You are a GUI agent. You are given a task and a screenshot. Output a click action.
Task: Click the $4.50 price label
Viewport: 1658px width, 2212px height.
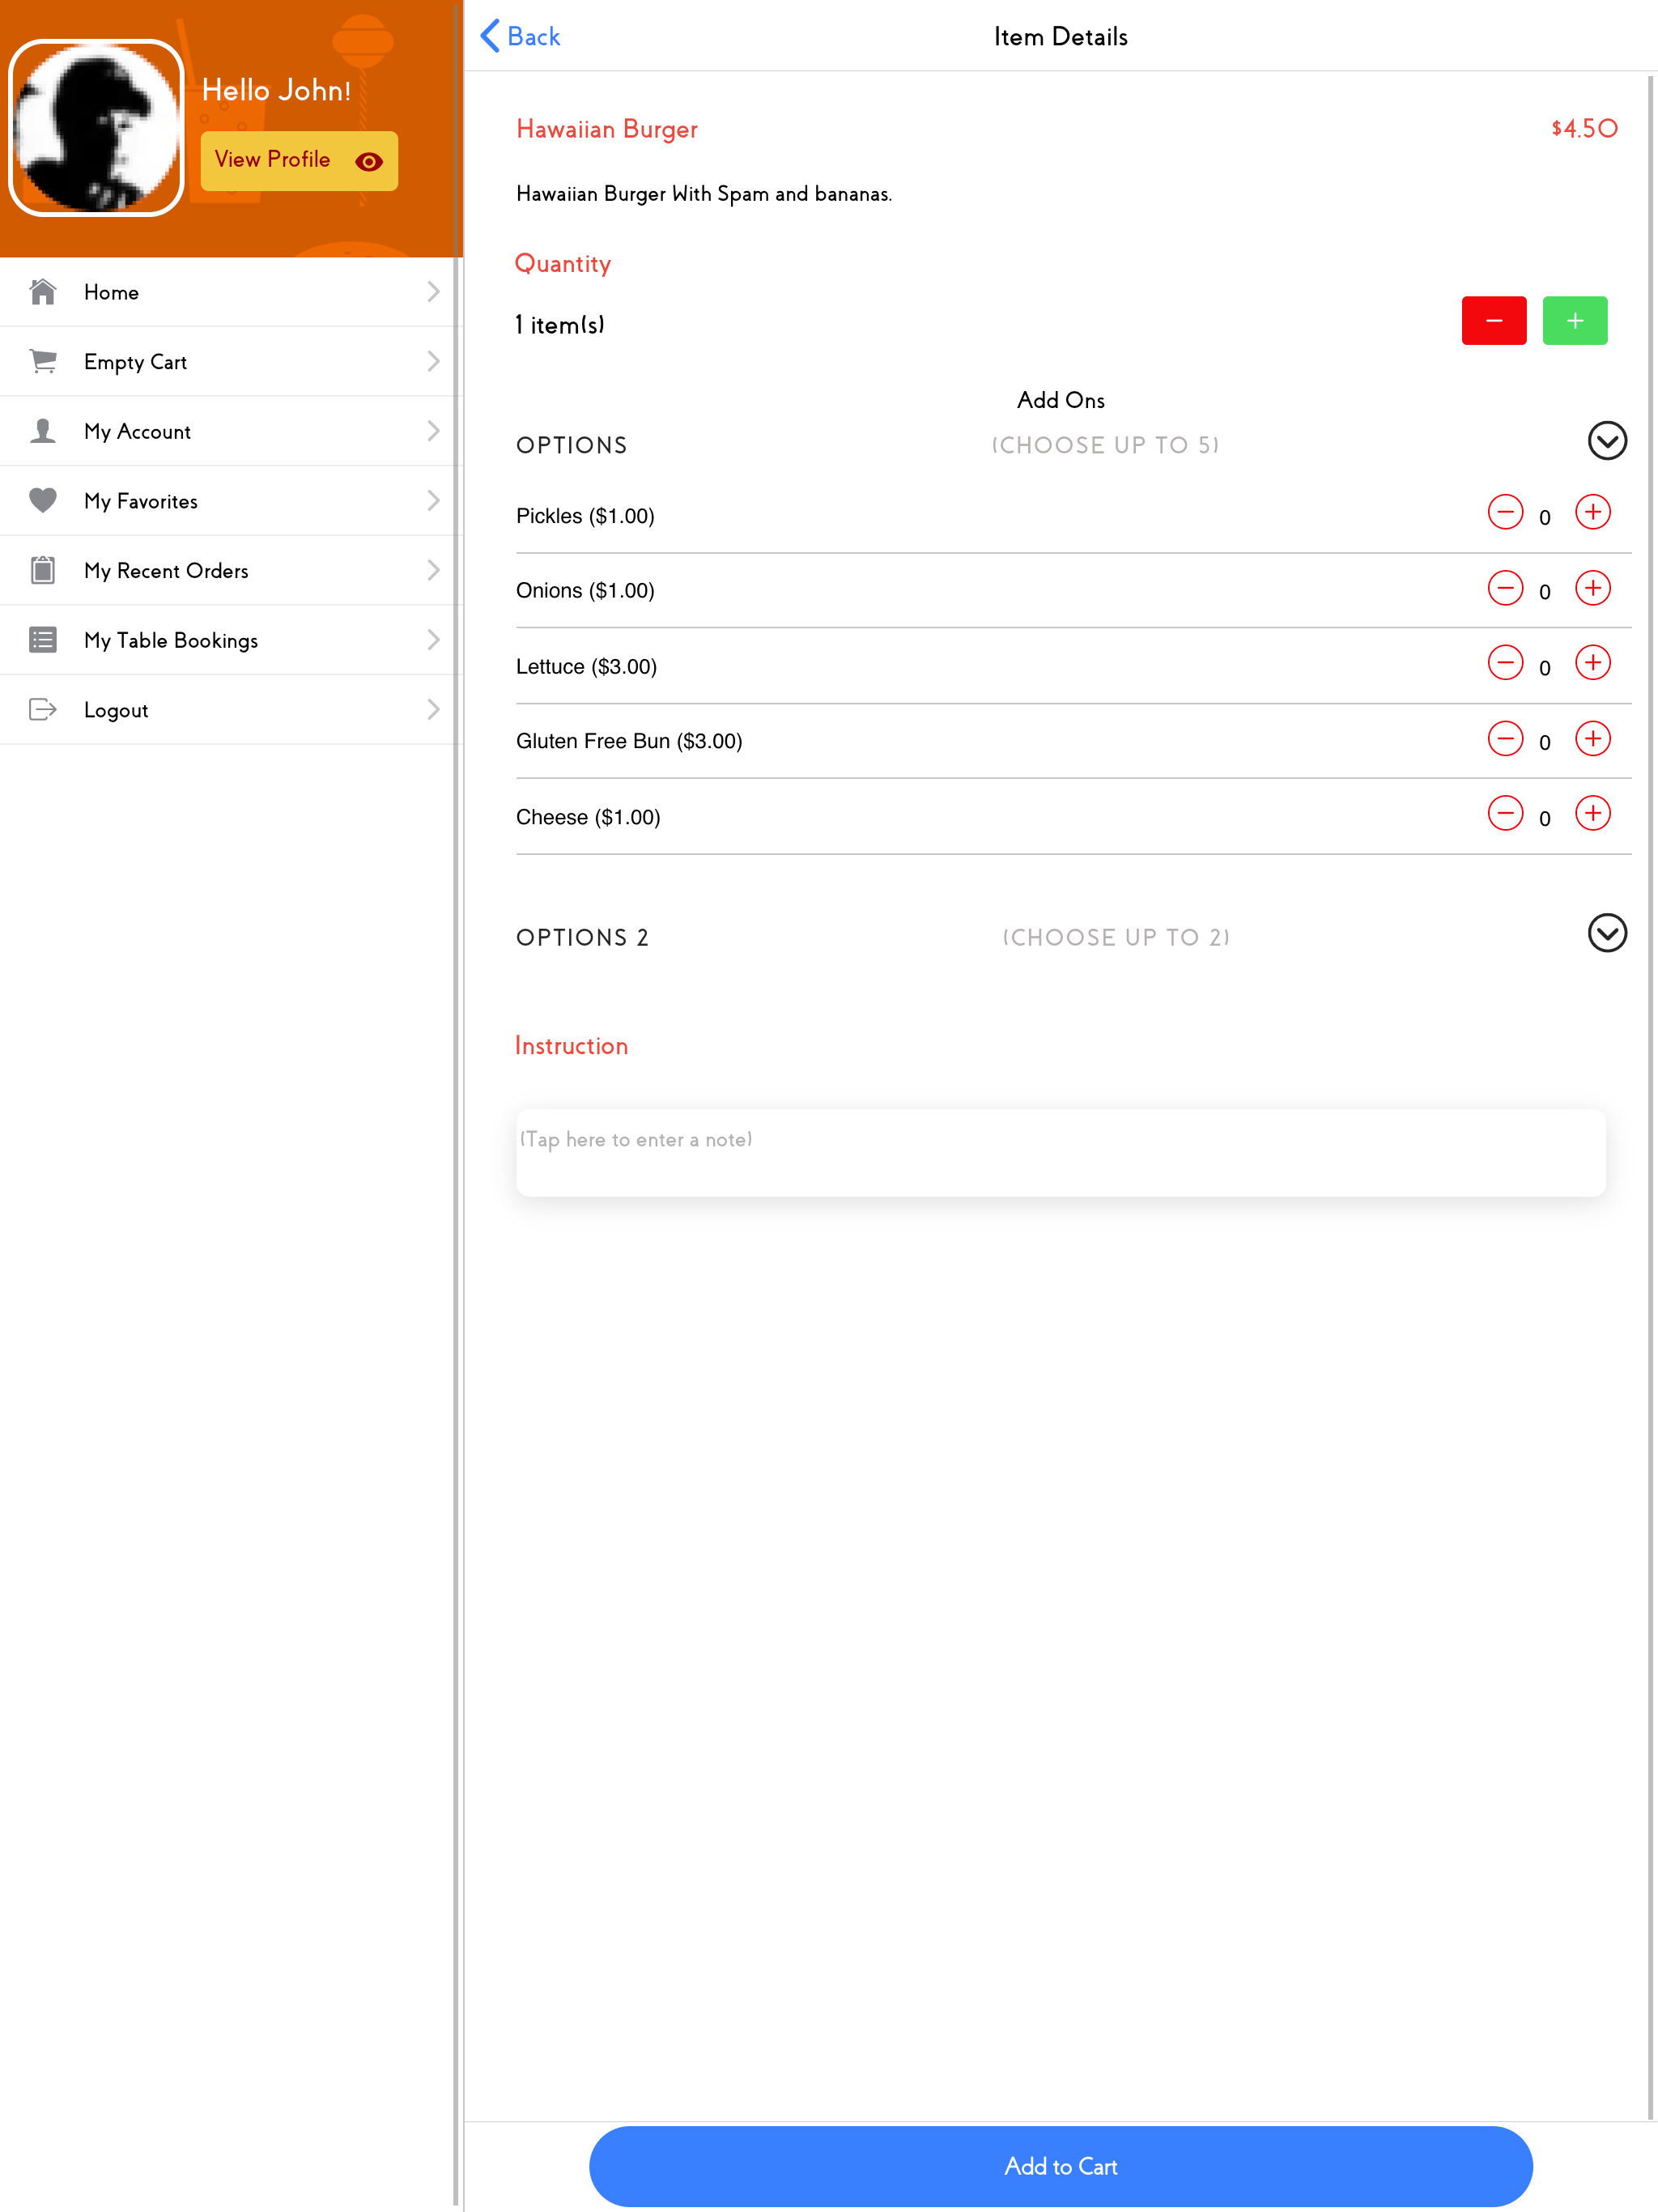(x=1584, y=128)
